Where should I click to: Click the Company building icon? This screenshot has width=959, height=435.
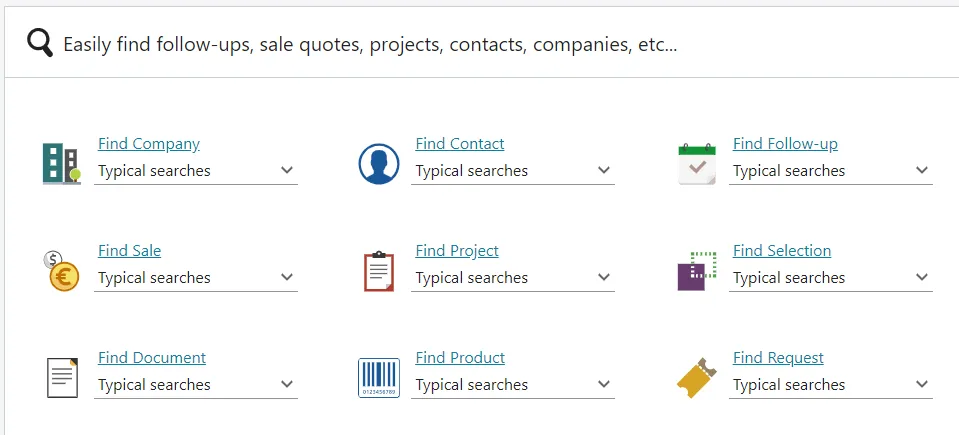[61, 163]
